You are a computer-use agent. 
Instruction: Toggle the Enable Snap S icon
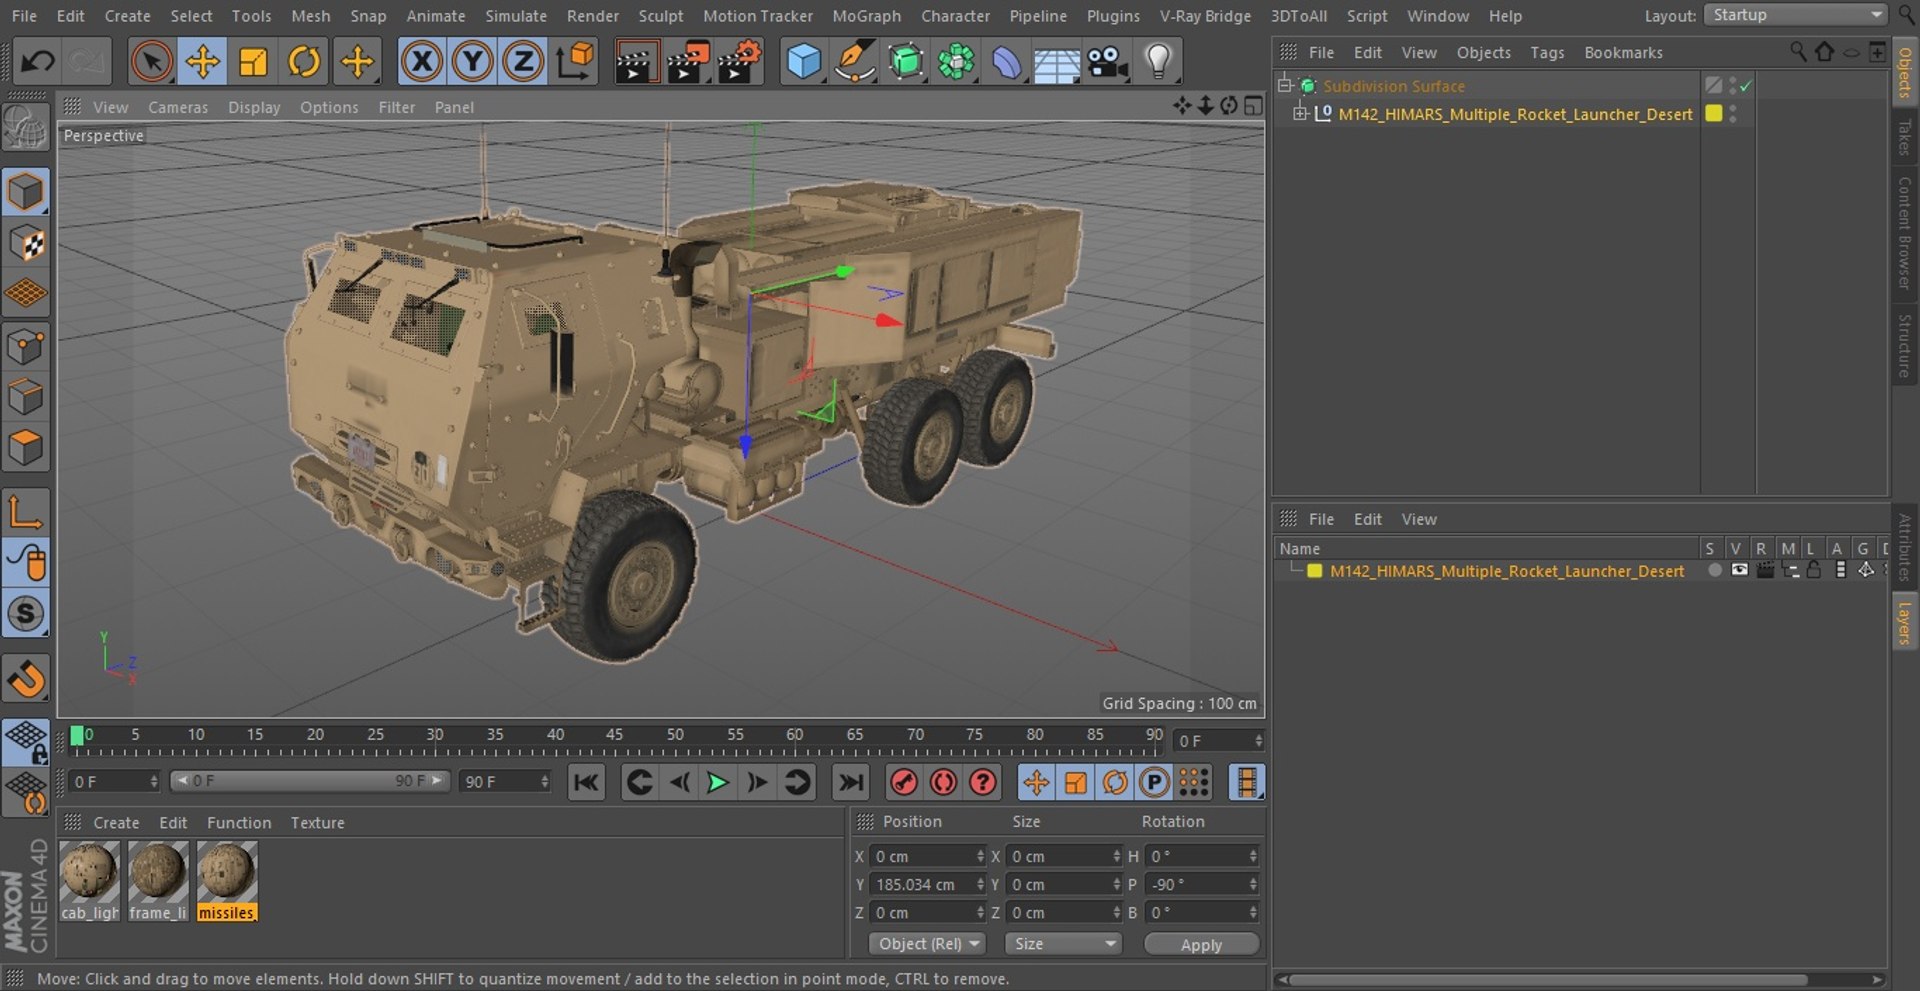[26, 614]
